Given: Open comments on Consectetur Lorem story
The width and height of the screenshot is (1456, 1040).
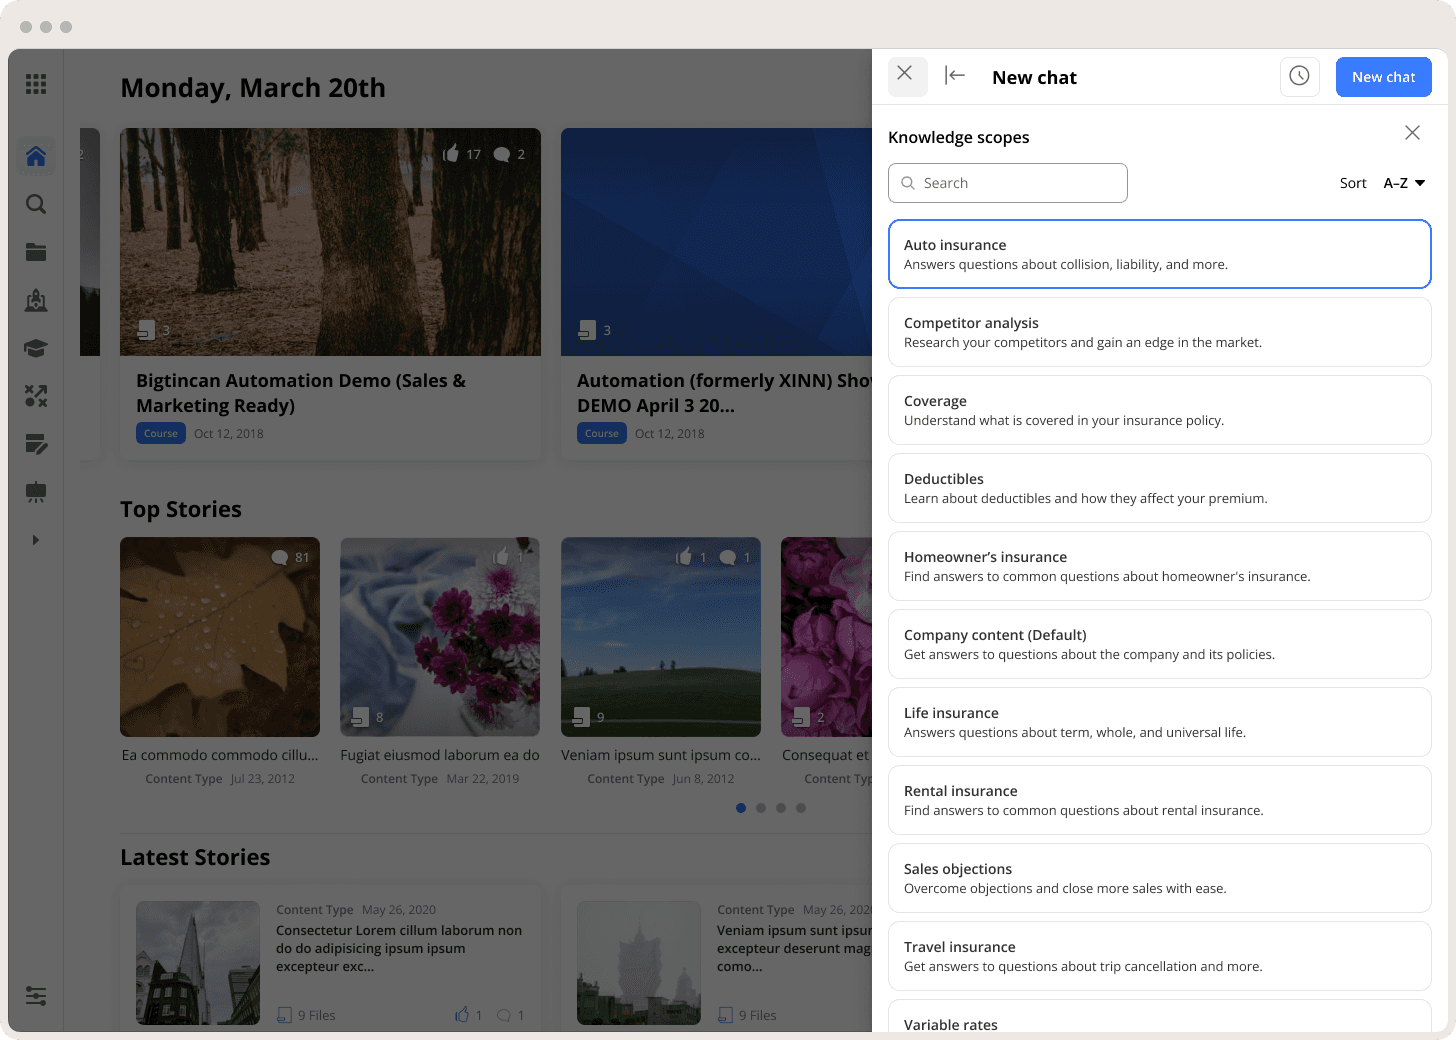Looking at the screenshot, I should point(504,1015).
